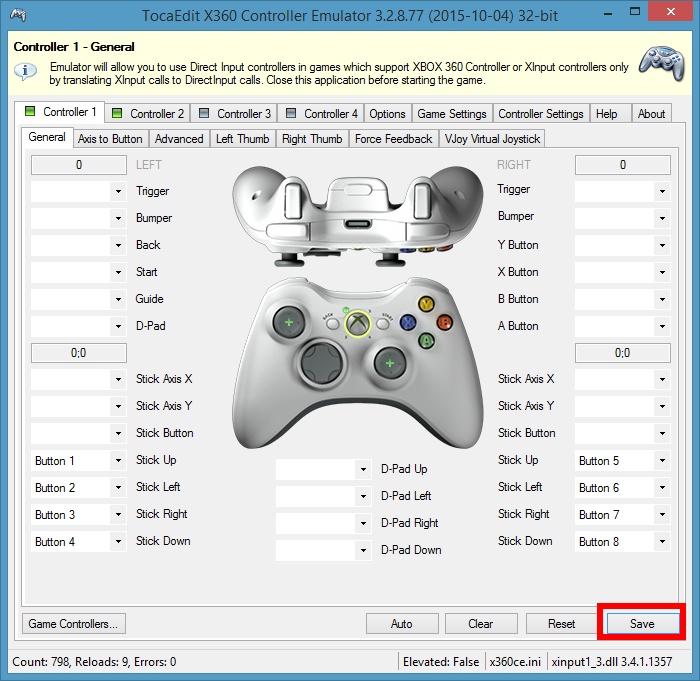
Task: Click the x360ce.ini status bar entry
Action: tap(515, 661)
